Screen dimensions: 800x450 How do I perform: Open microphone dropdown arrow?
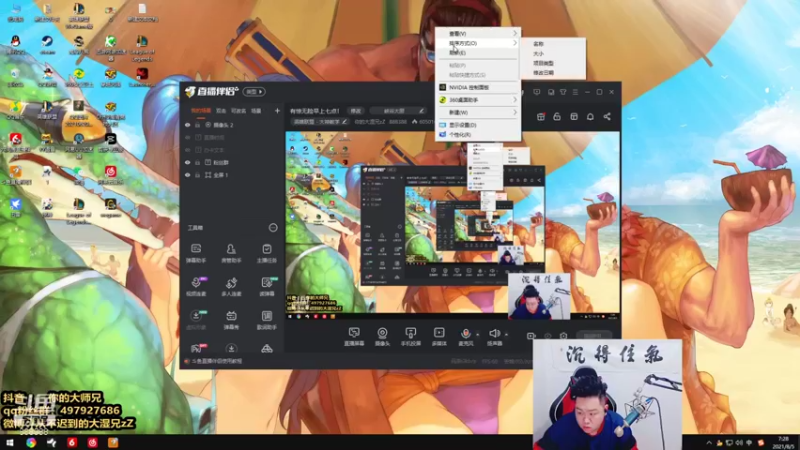(x=478, y=335)
